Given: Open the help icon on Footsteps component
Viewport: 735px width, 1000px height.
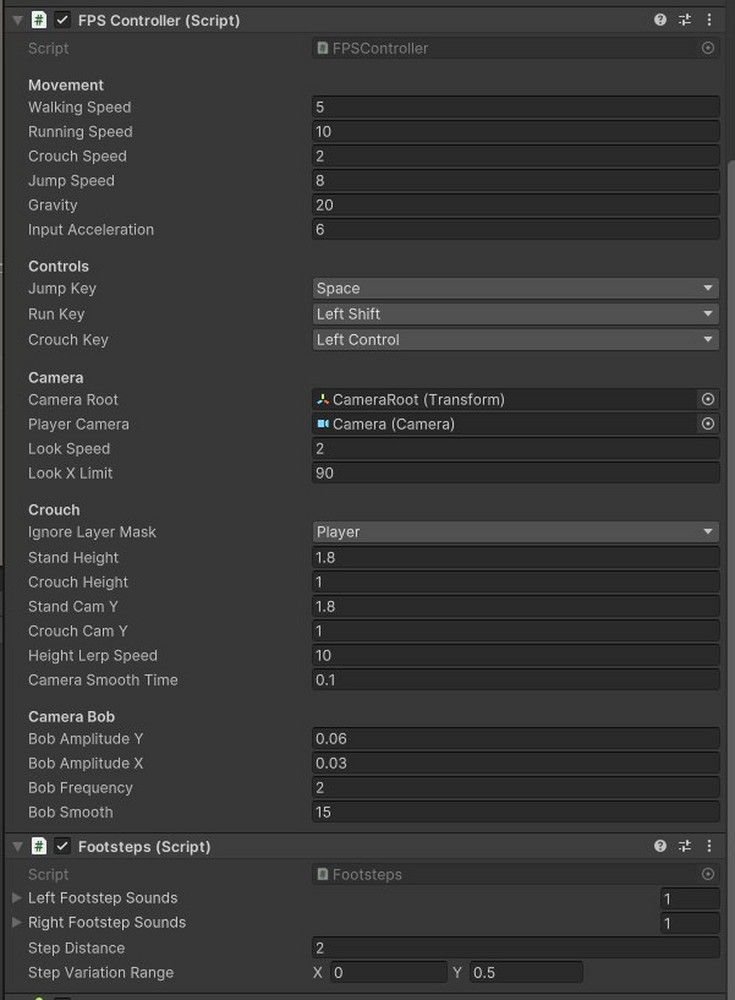Looking at the screenshot, I should pos(659,846).
